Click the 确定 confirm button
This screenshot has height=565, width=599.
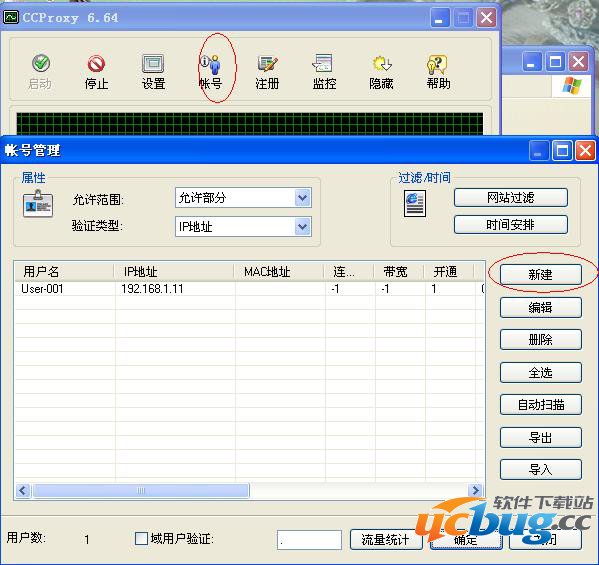(466, 539)
